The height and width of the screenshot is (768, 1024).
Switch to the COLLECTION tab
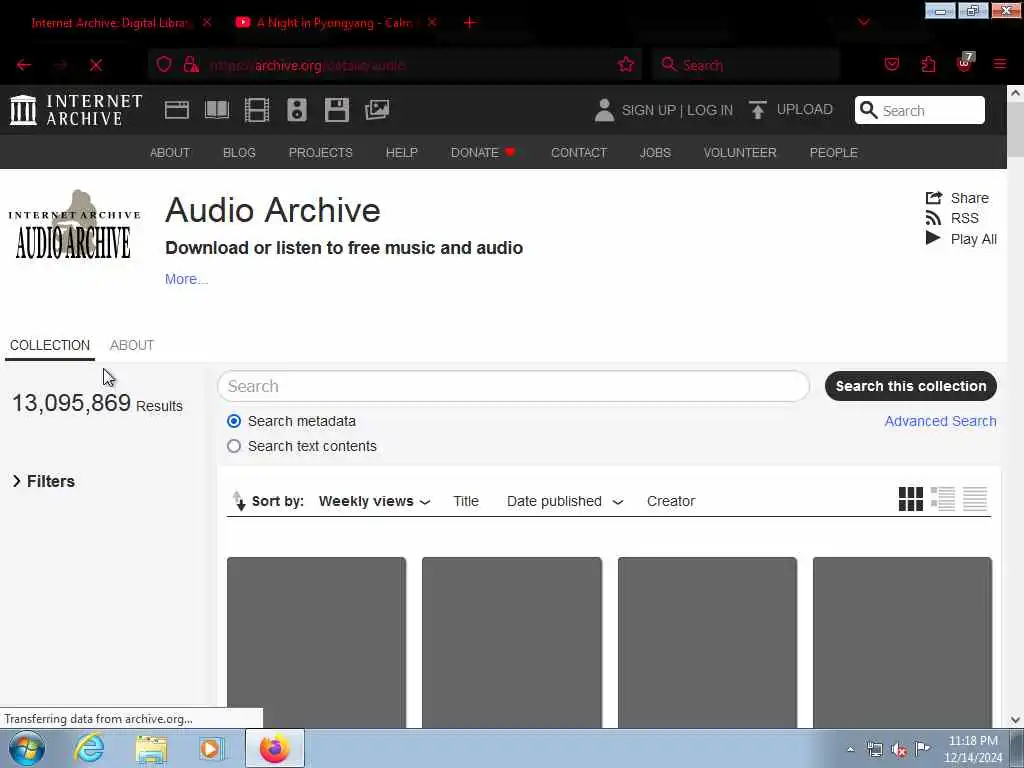(50, 345)
